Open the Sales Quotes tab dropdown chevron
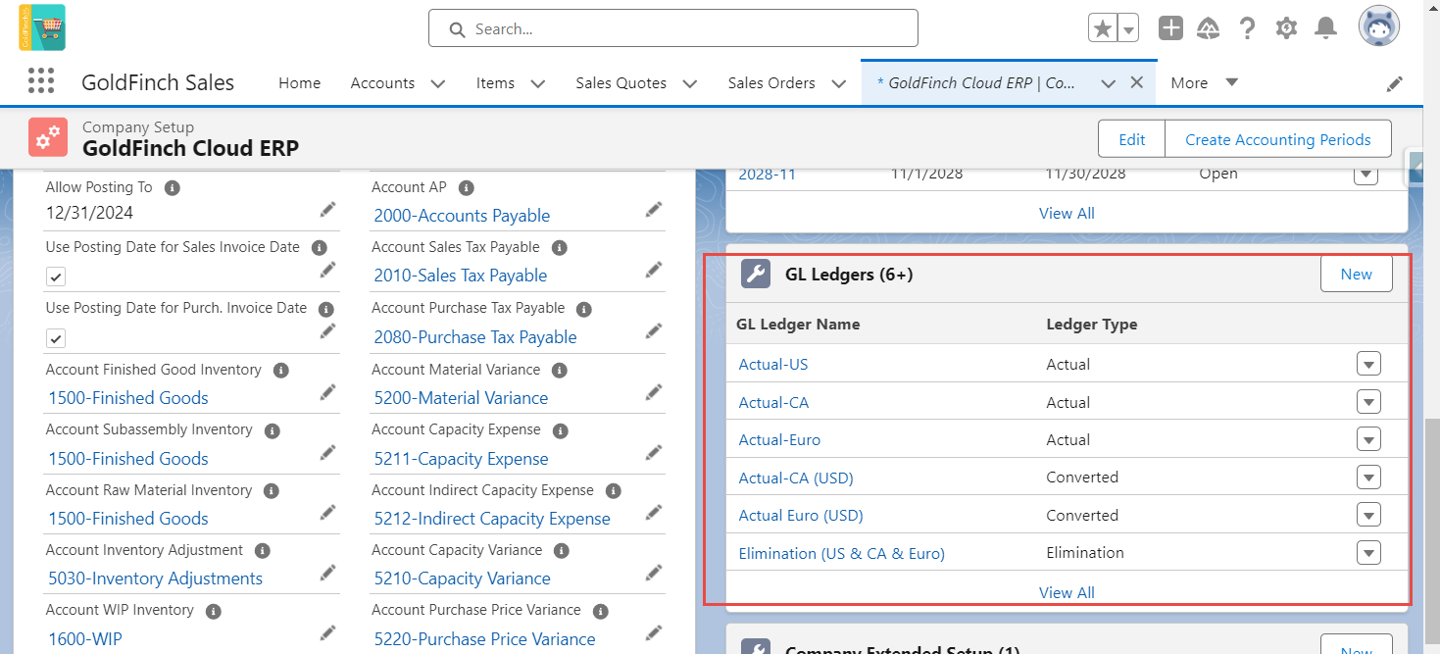This screenshot has width=1440, height=654. [x=690, y=84]
